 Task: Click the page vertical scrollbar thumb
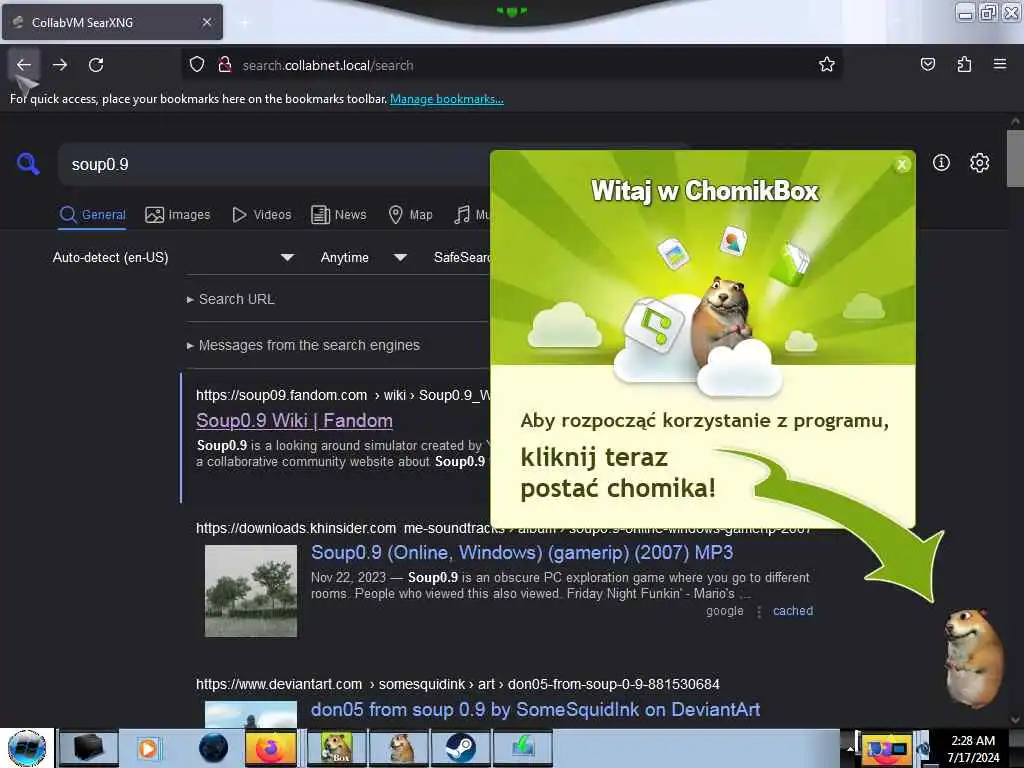1015,158
